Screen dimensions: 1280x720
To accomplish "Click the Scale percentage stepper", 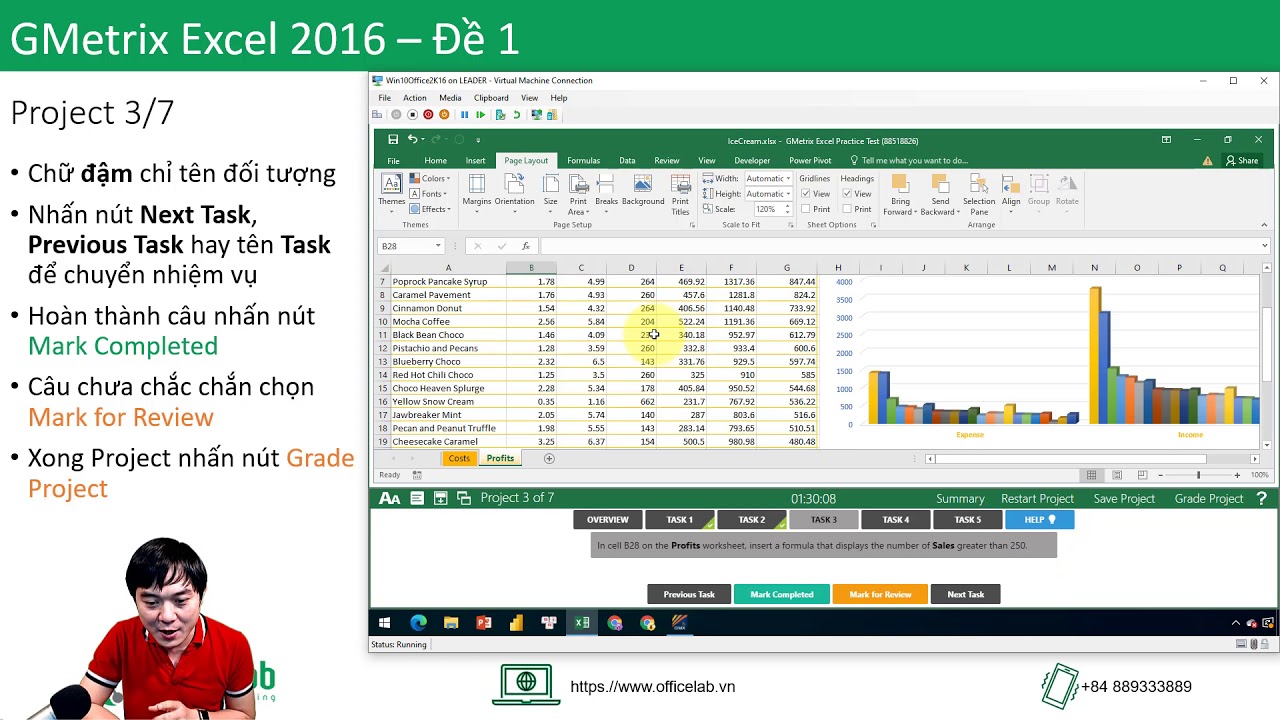I will coord(788,209).
